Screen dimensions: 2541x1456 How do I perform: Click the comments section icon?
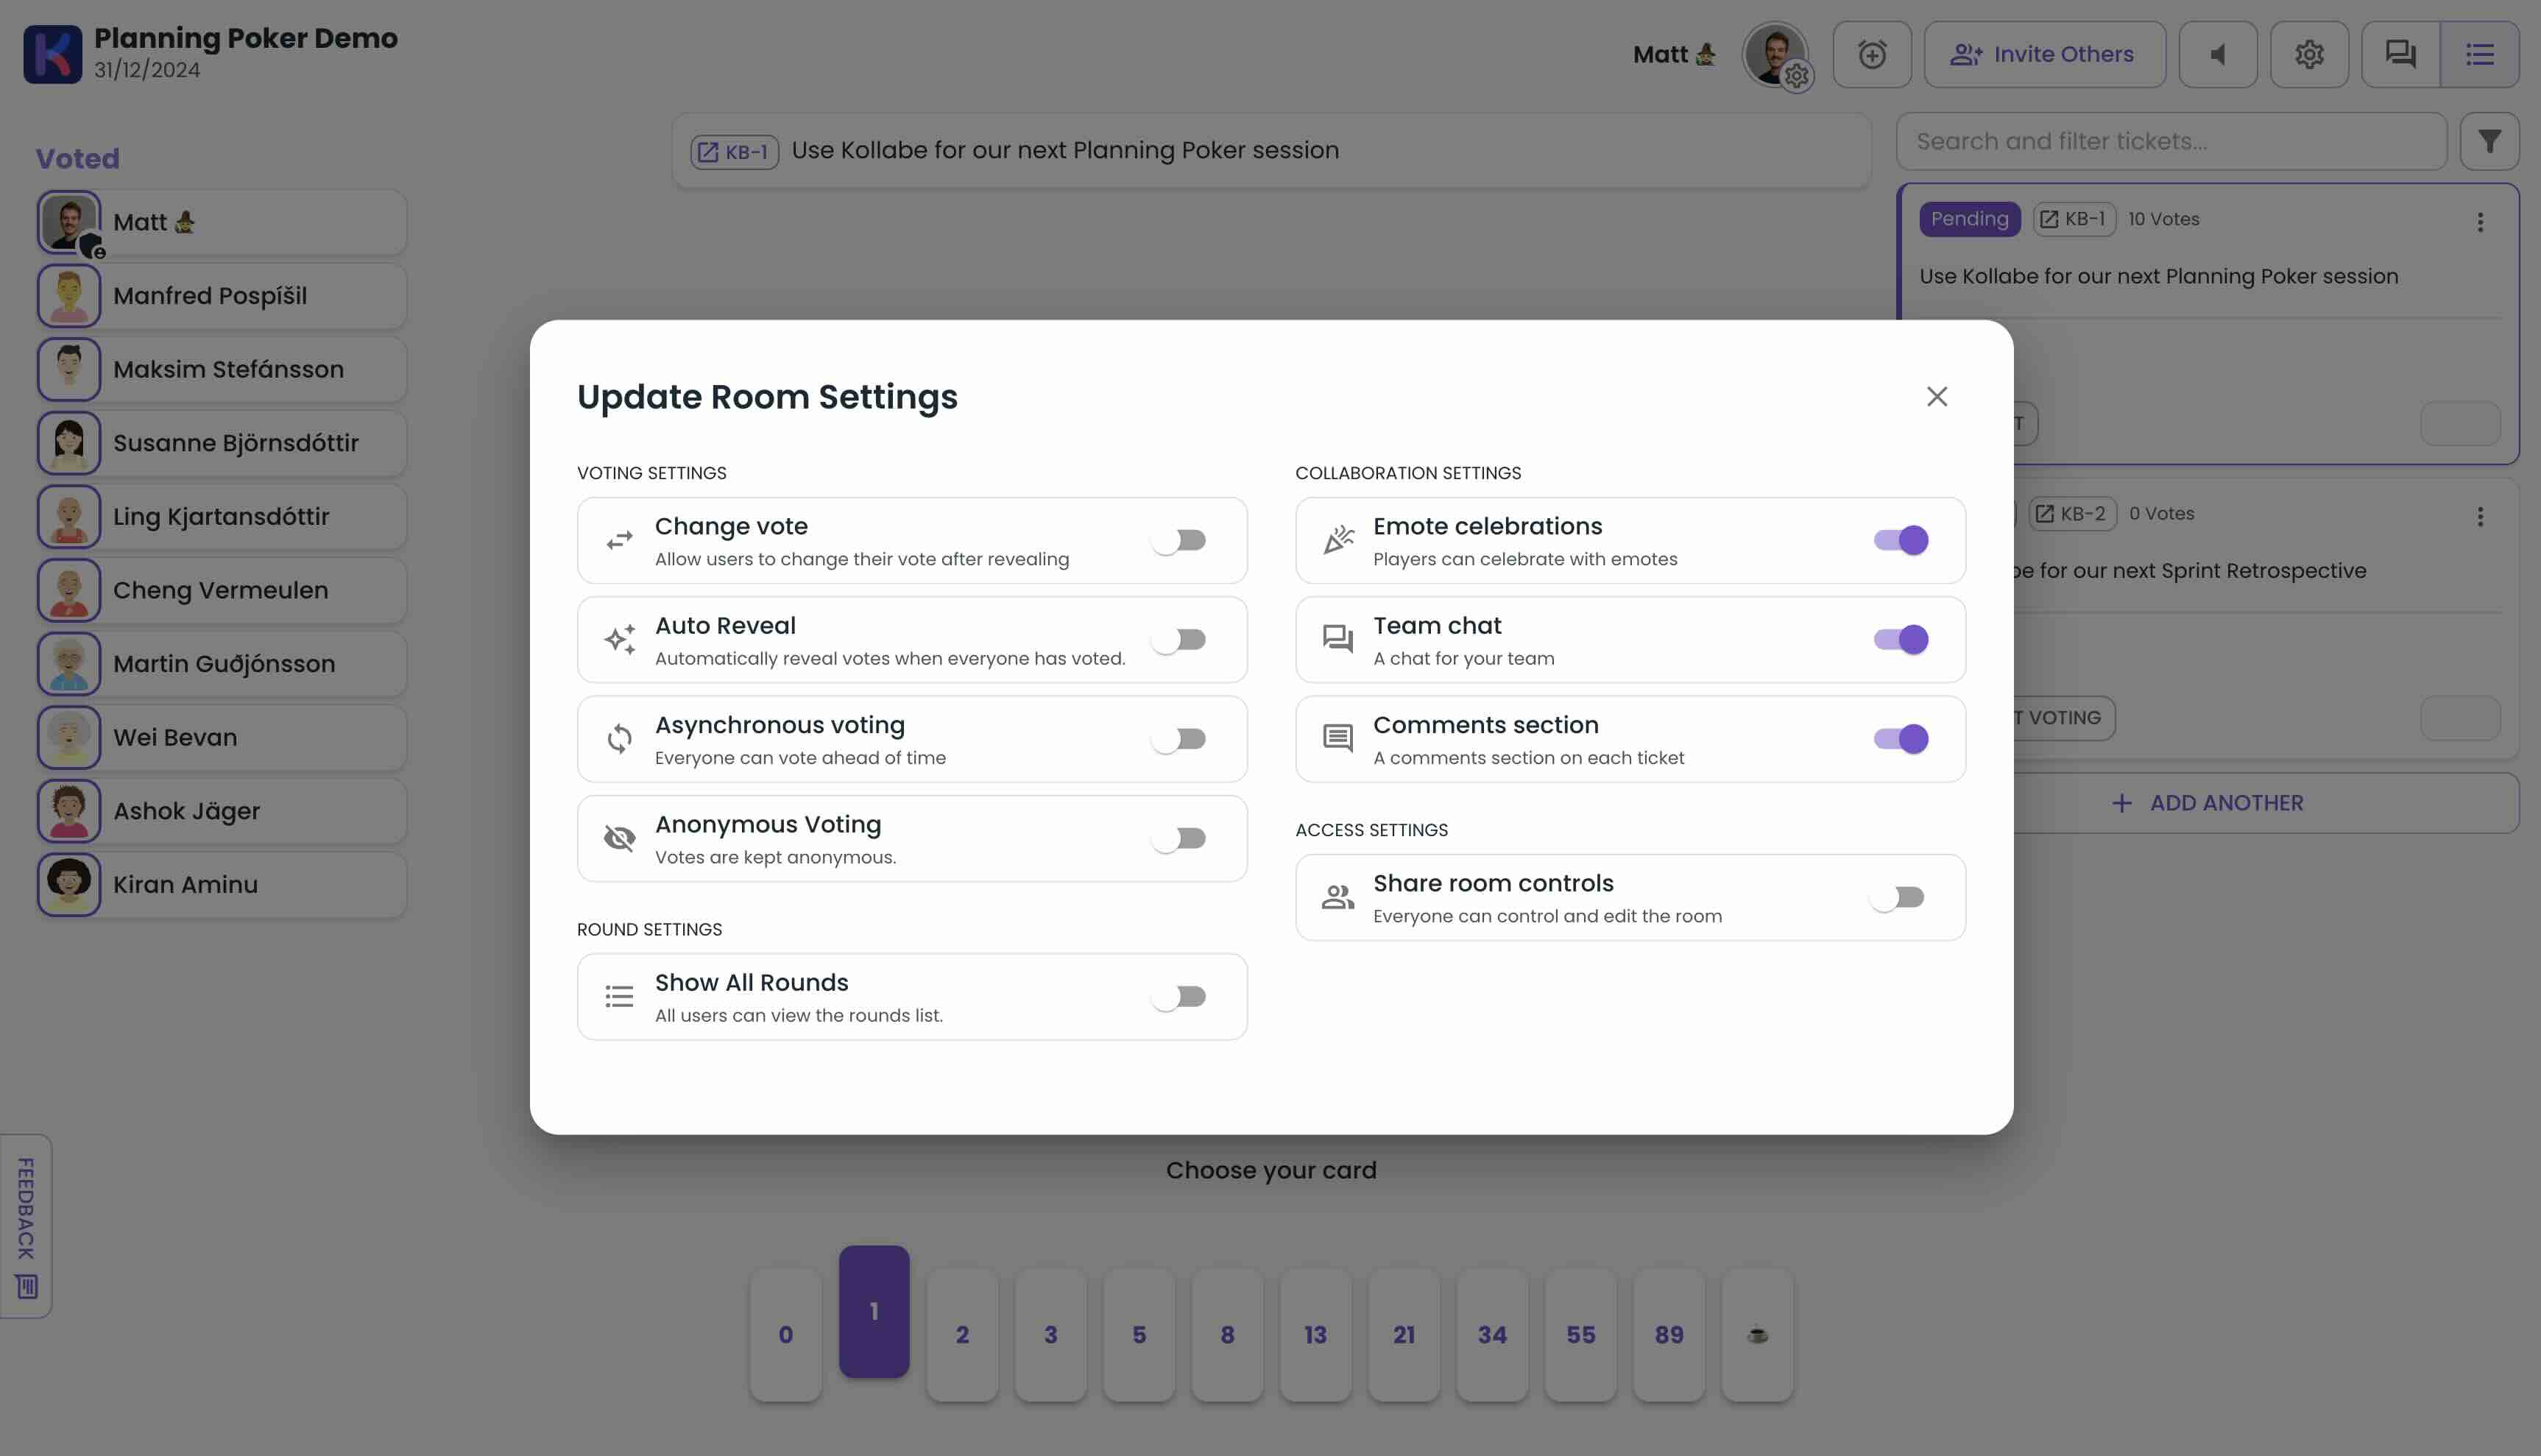click(1337, 737)
